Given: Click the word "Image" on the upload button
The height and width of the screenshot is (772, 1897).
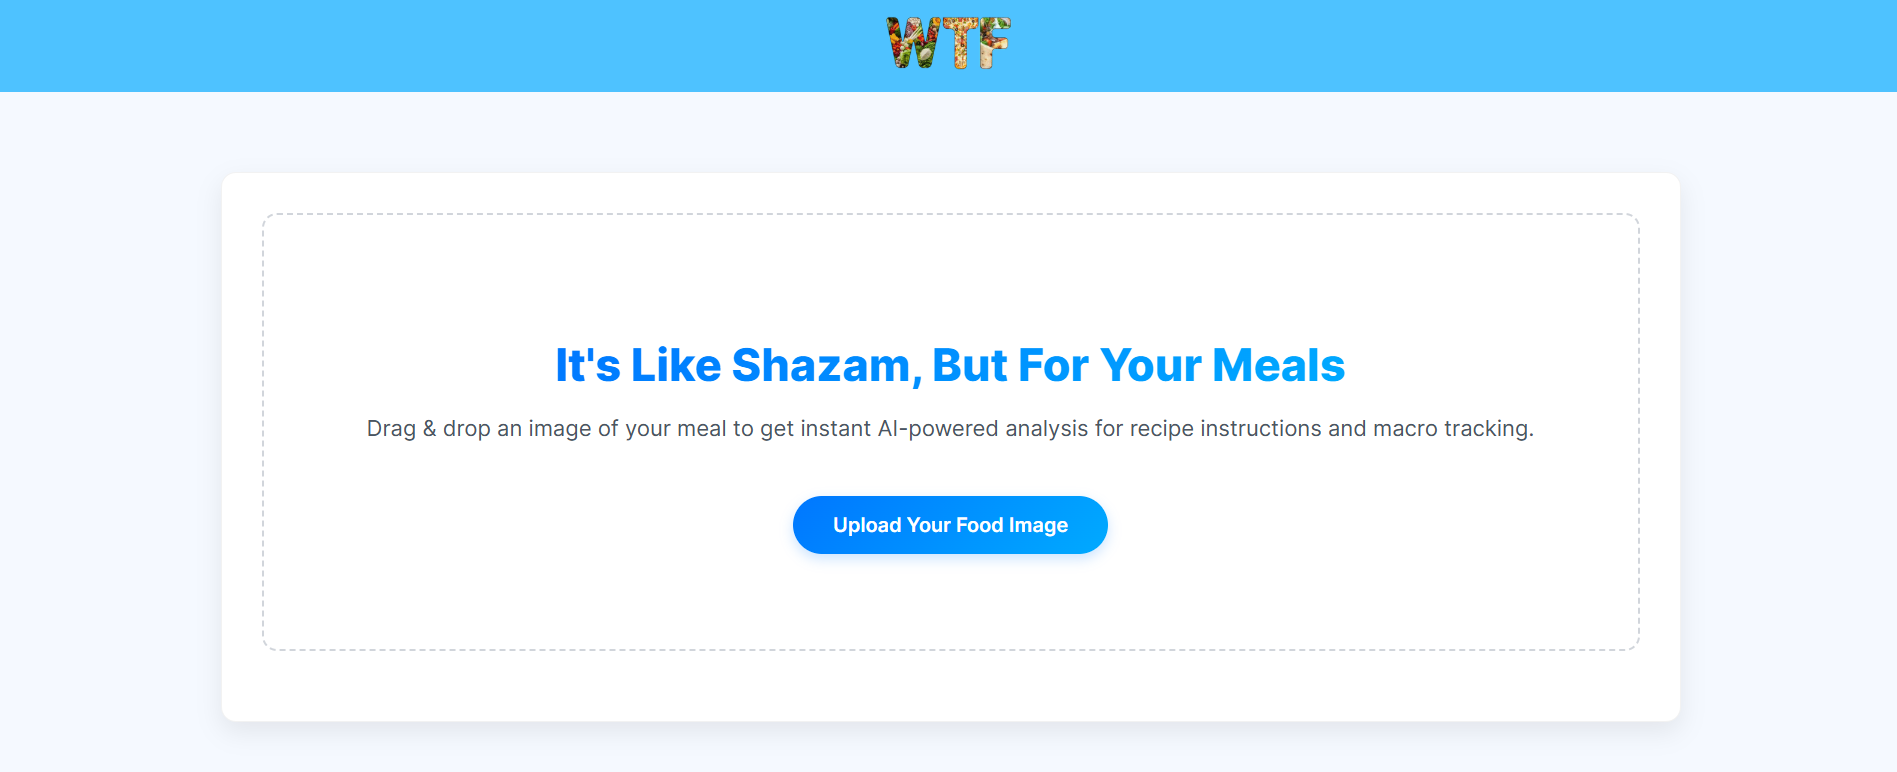Looking at the screenshot, I should pyautogui.click(x=1038, y=525).
